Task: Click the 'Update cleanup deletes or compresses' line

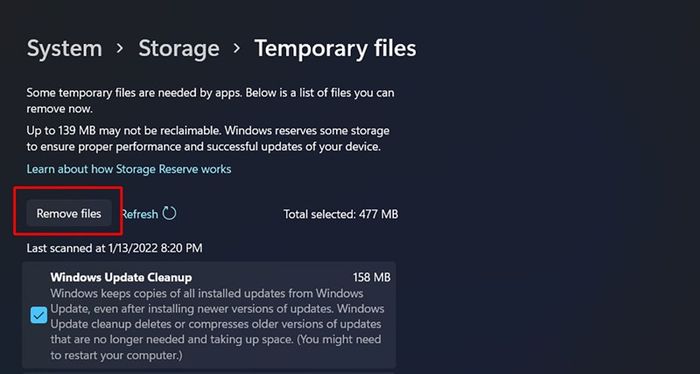Action: tap(216, 324)
